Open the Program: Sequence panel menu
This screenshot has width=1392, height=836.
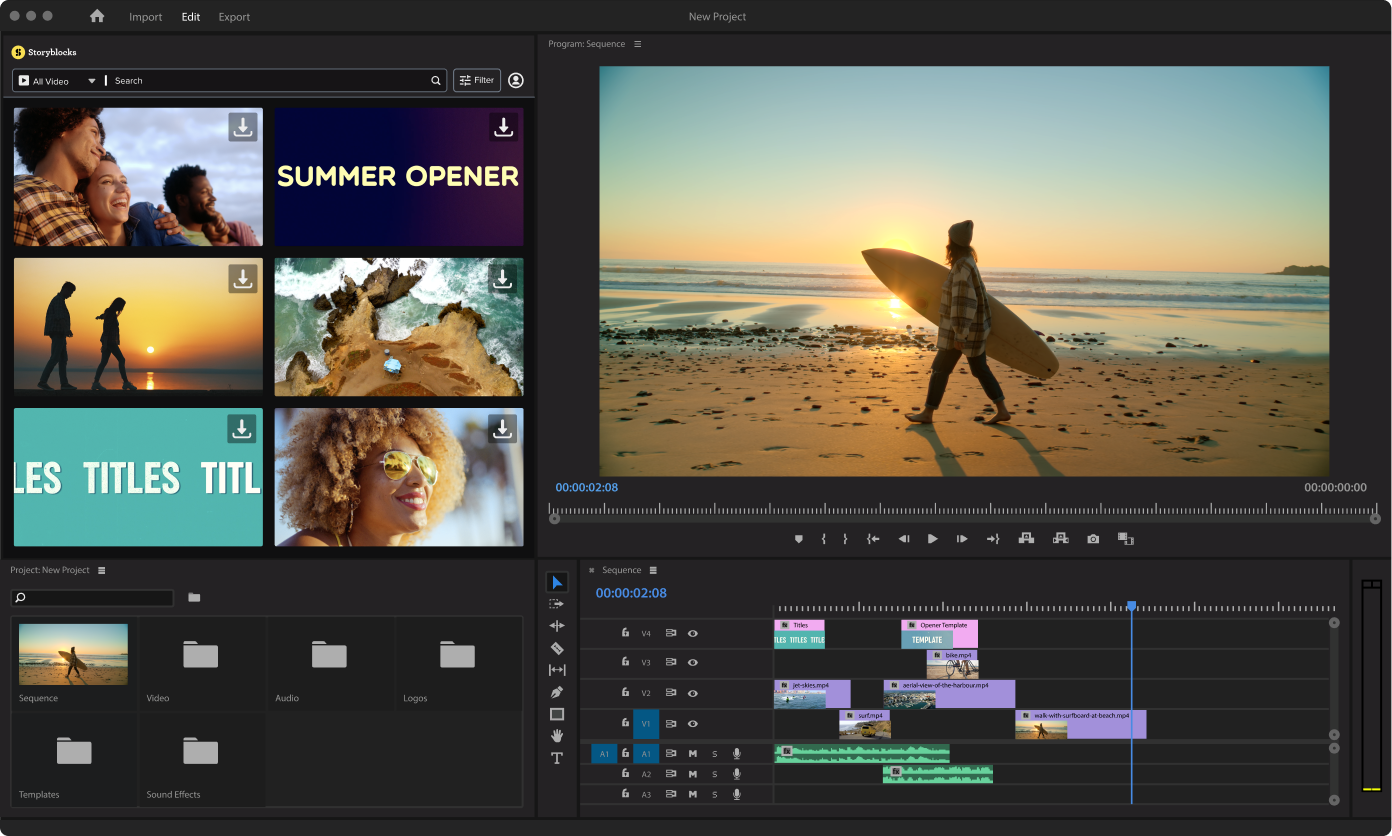(x=637, y=44)
